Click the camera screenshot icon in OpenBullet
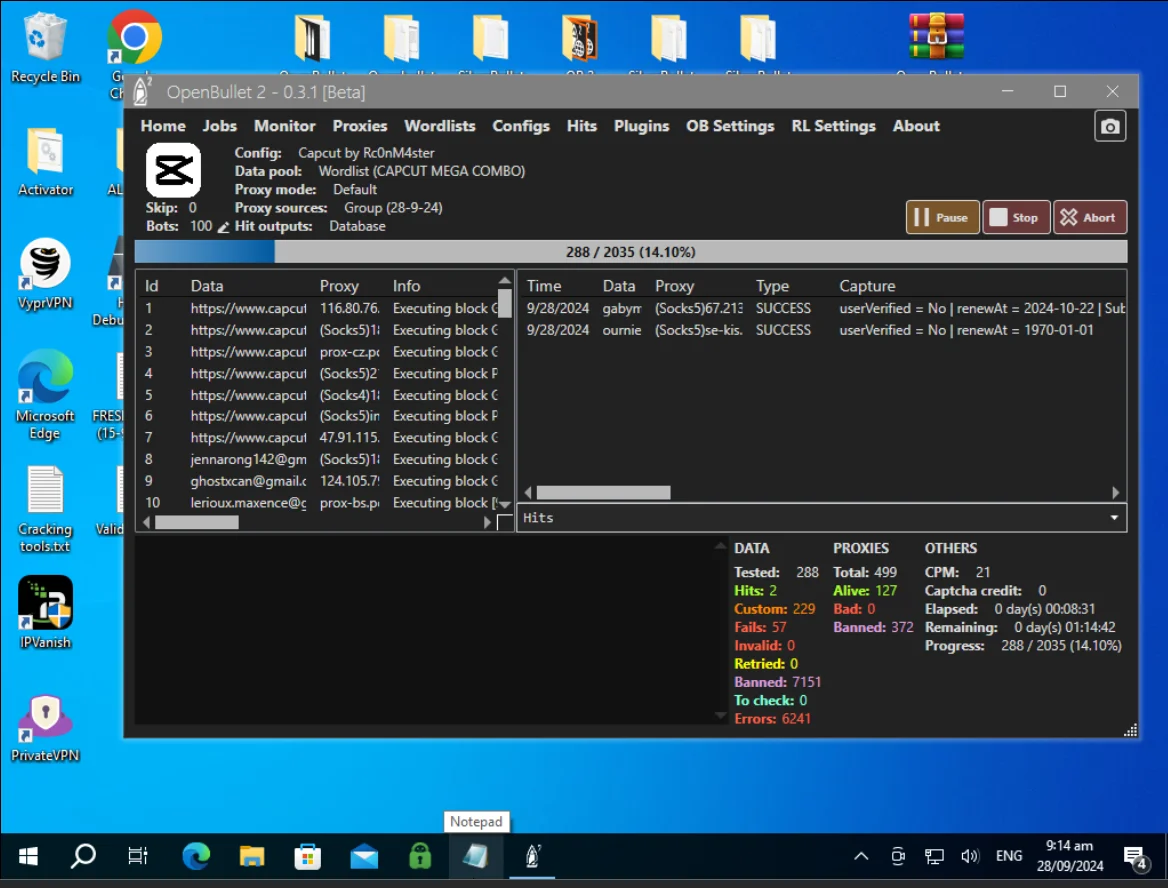Screen dimensions: 1168x888 tap(1110, 126)
